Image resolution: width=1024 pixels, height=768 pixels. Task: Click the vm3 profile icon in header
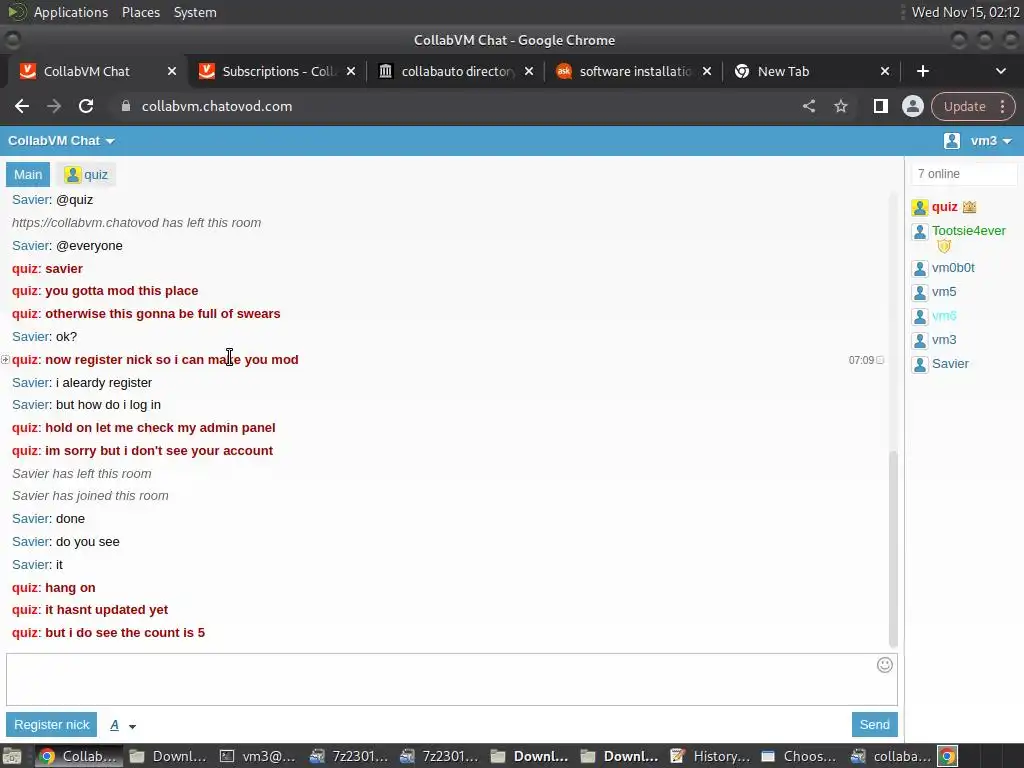[x=952, y=140]
